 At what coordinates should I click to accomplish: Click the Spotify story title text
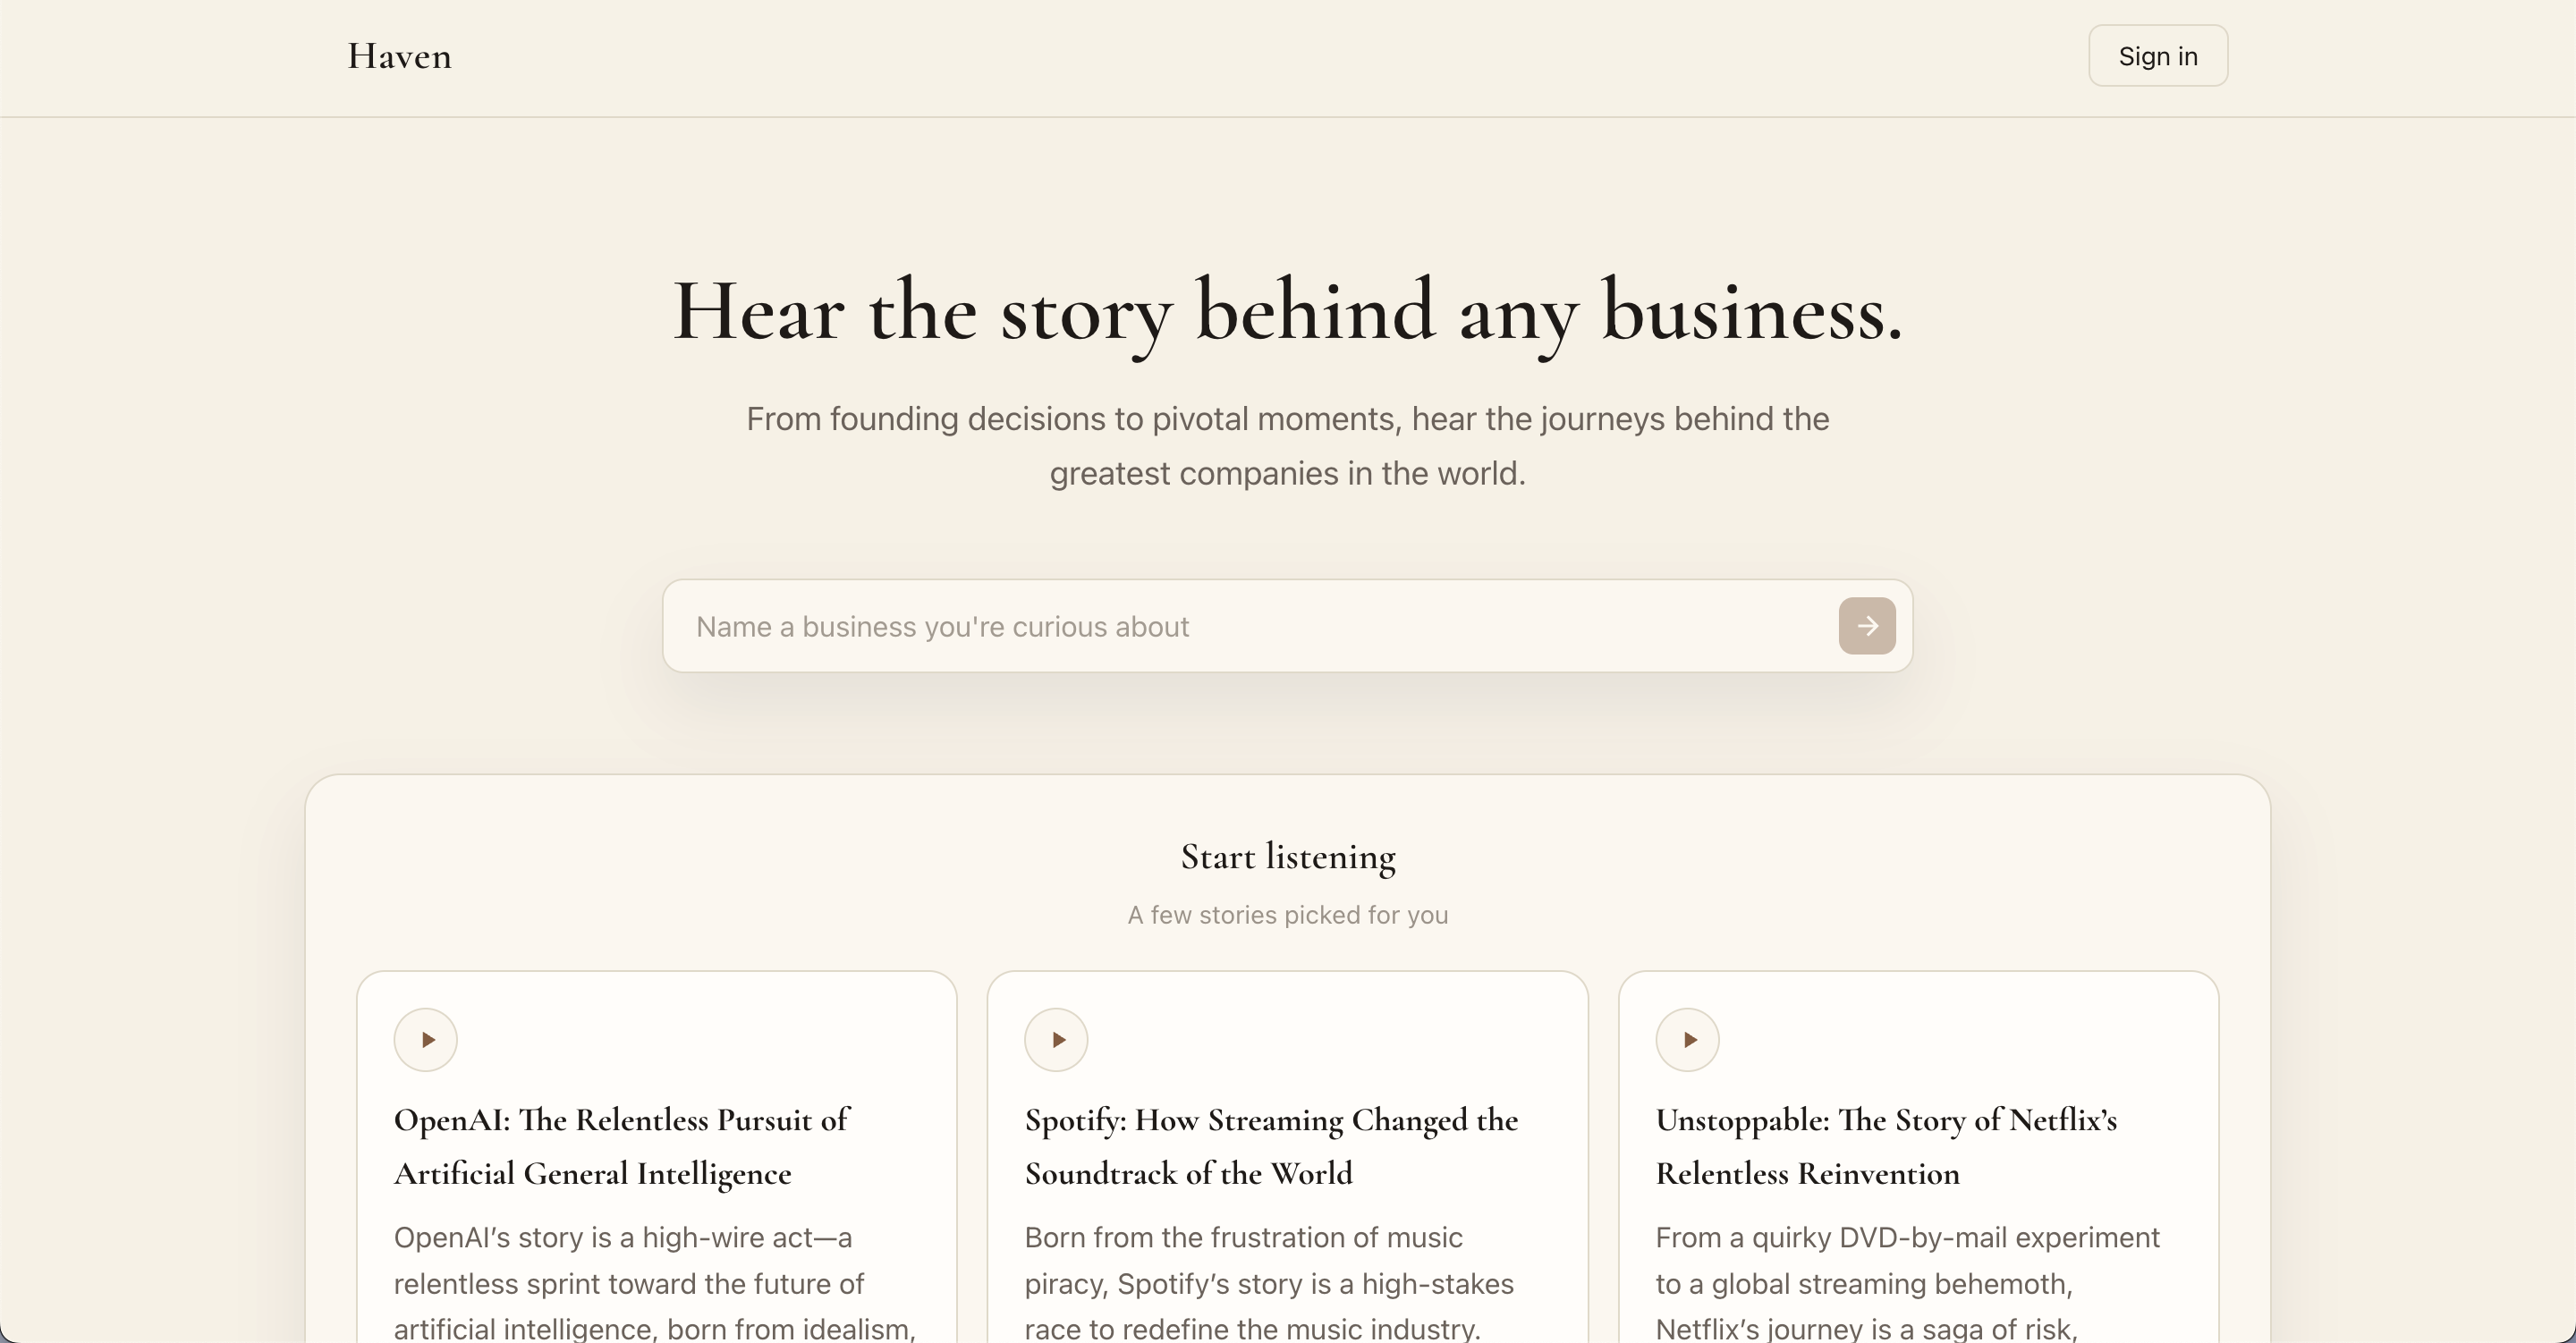point(1271,1146)
